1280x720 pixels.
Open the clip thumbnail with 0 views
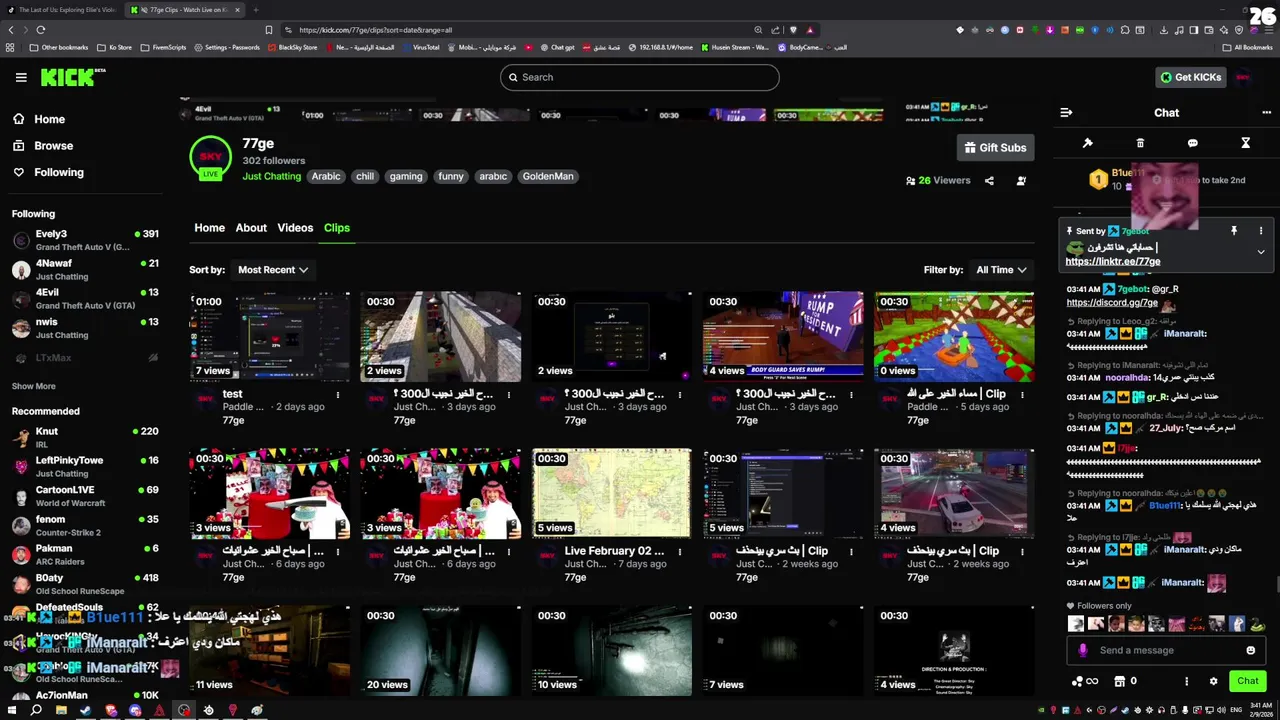click(x=954, y=336)
